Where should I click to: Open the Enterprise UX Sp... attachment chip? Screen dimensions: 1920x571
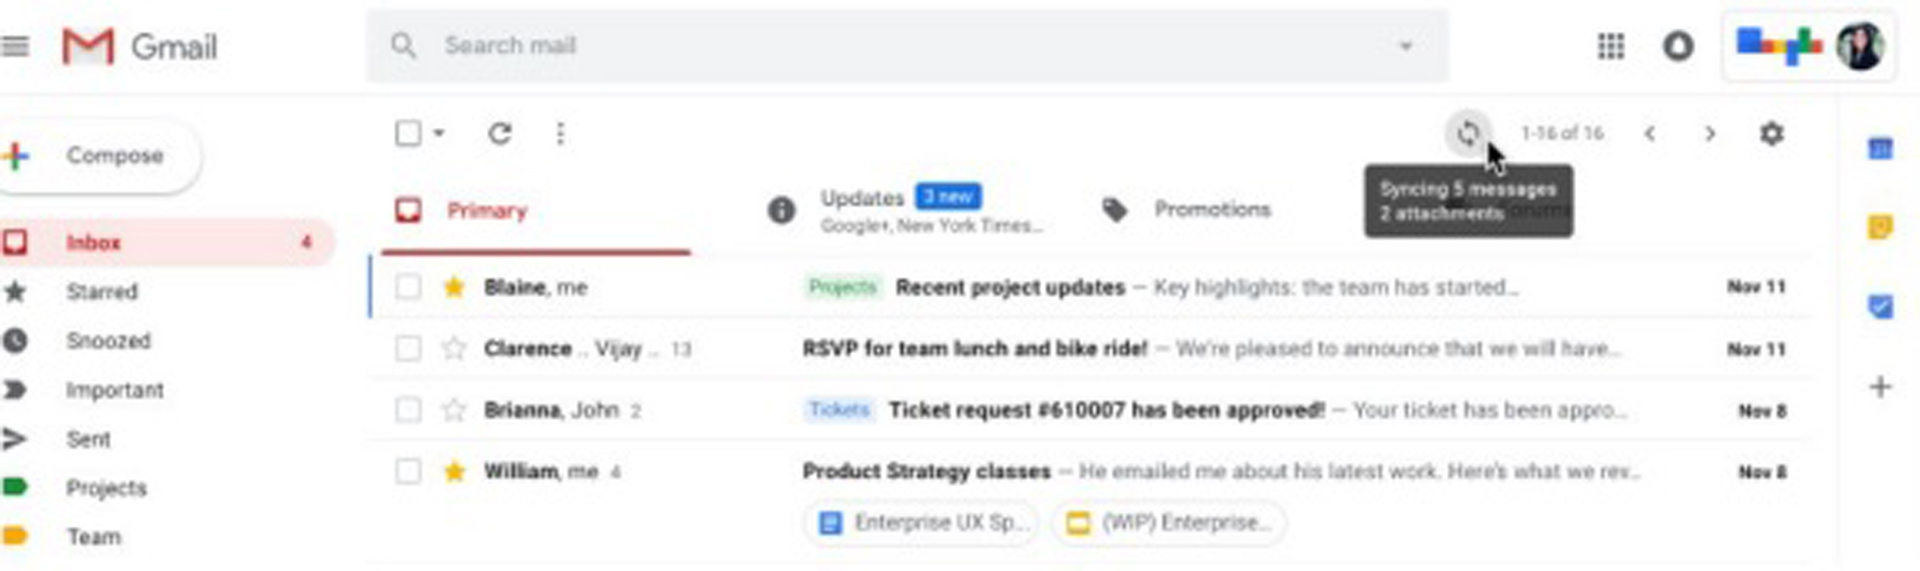click(921, 523)
